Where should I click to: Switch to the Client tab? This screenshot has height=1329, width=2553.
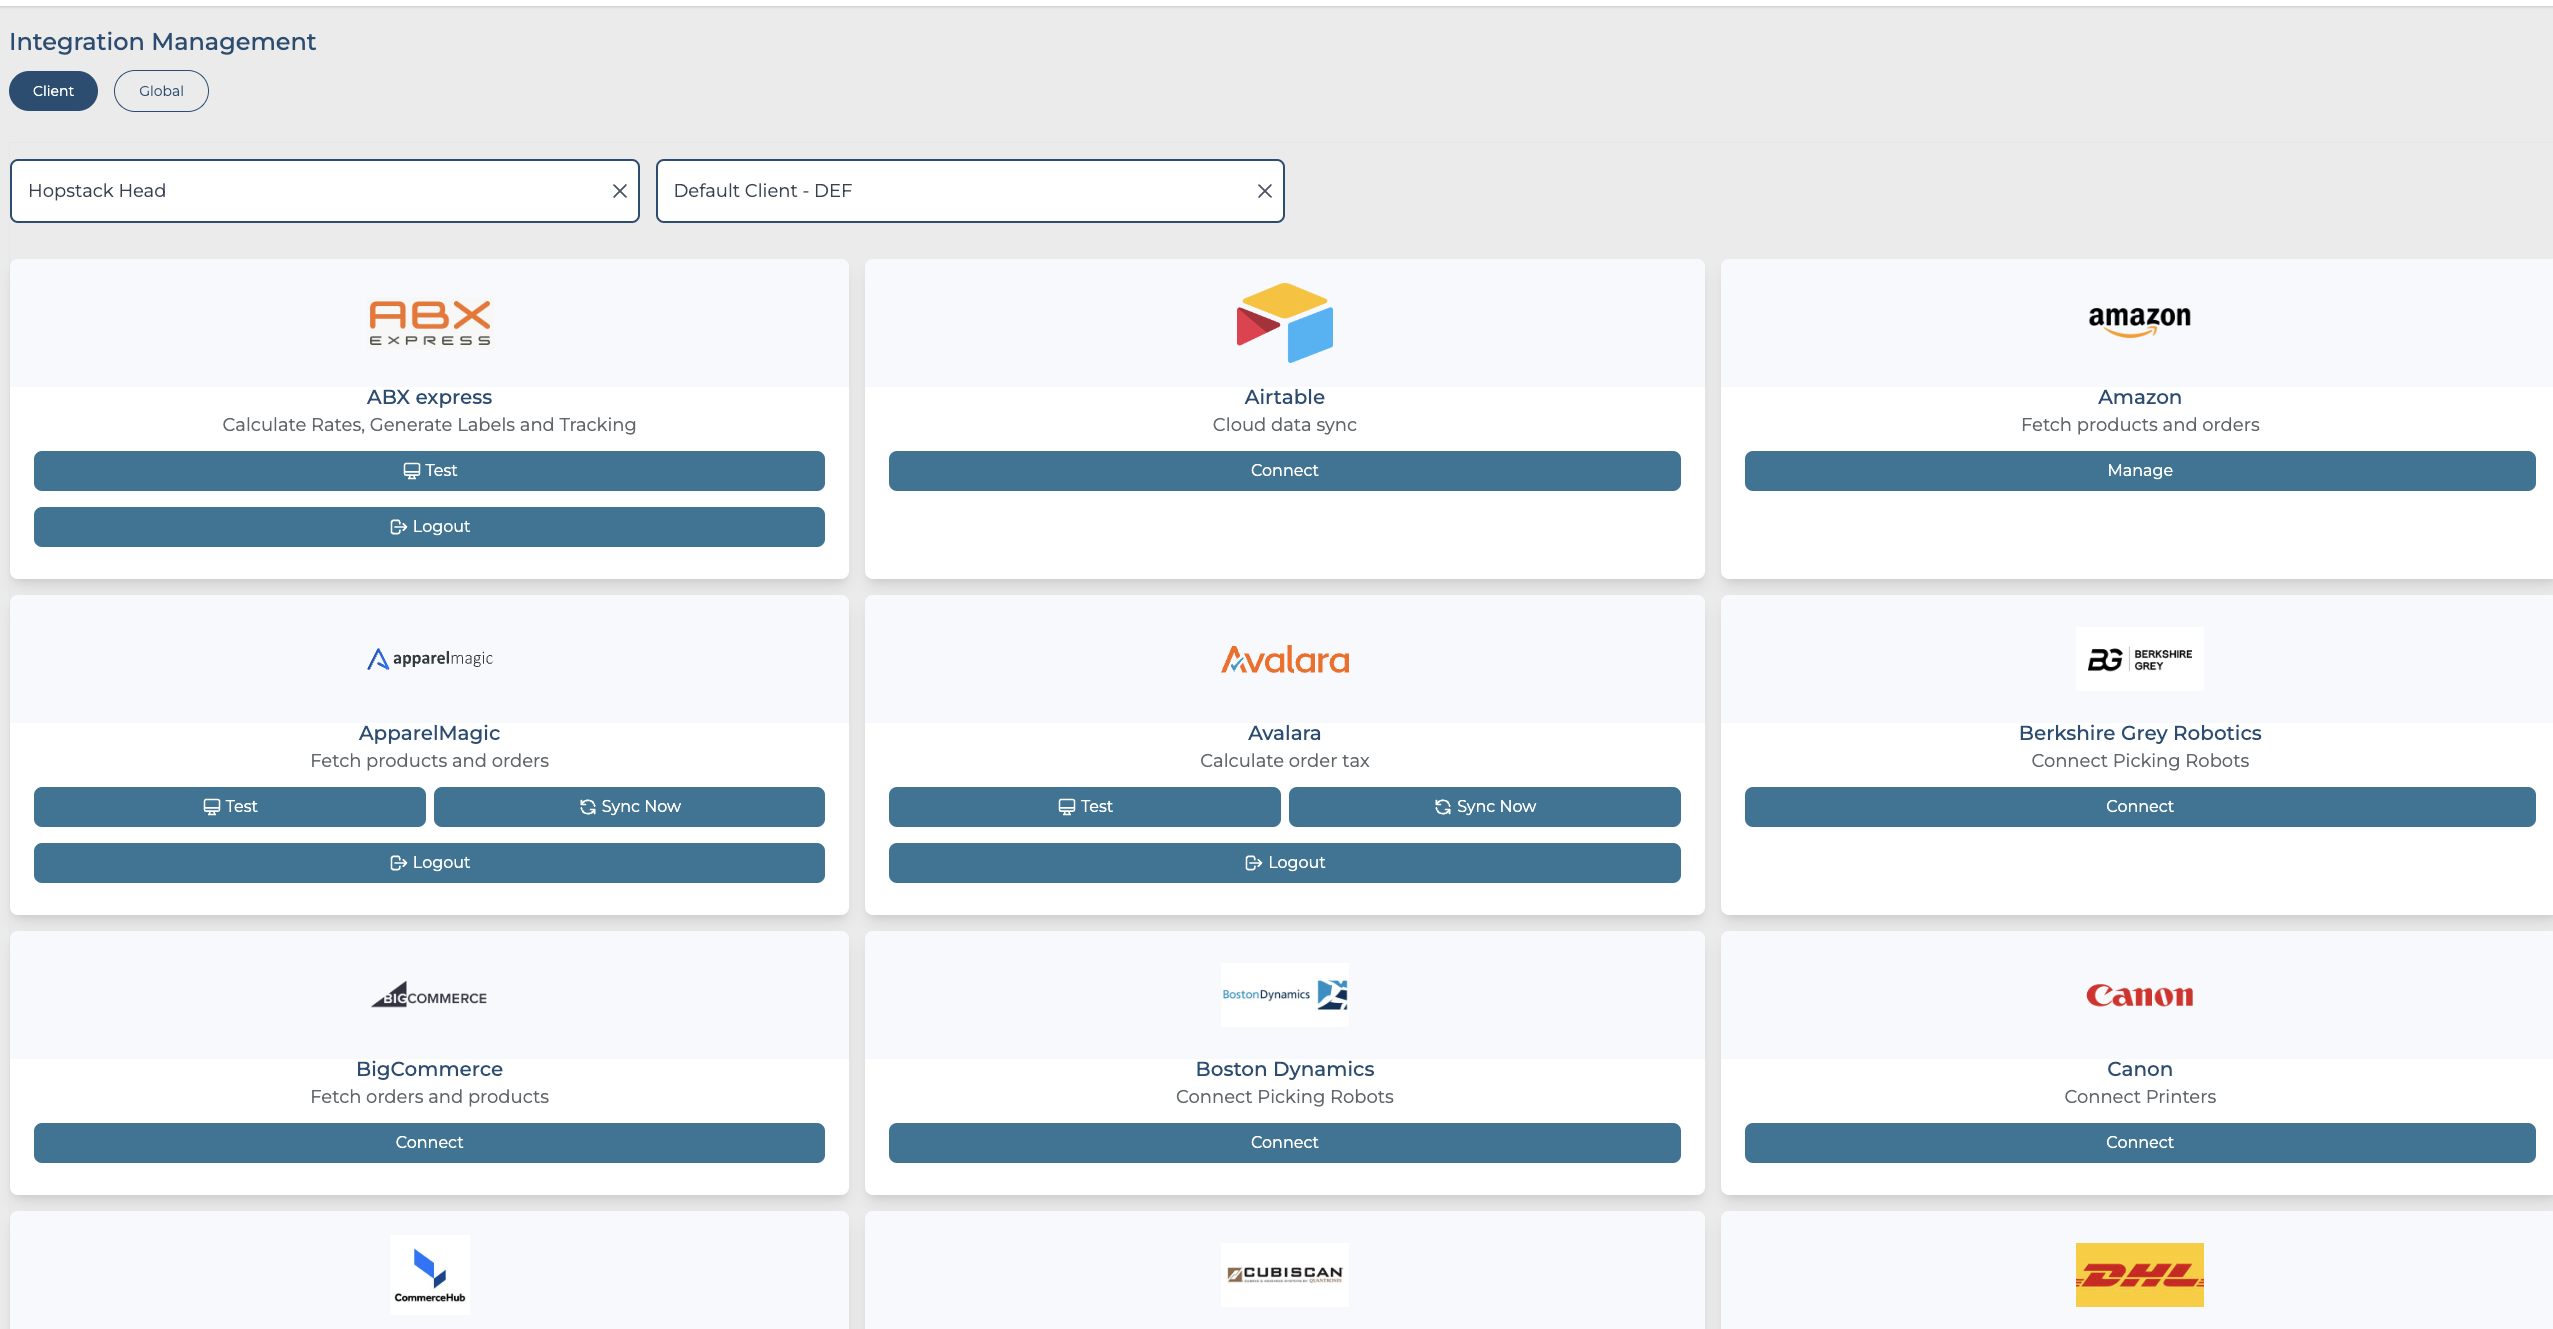click(x=53, y=91)
